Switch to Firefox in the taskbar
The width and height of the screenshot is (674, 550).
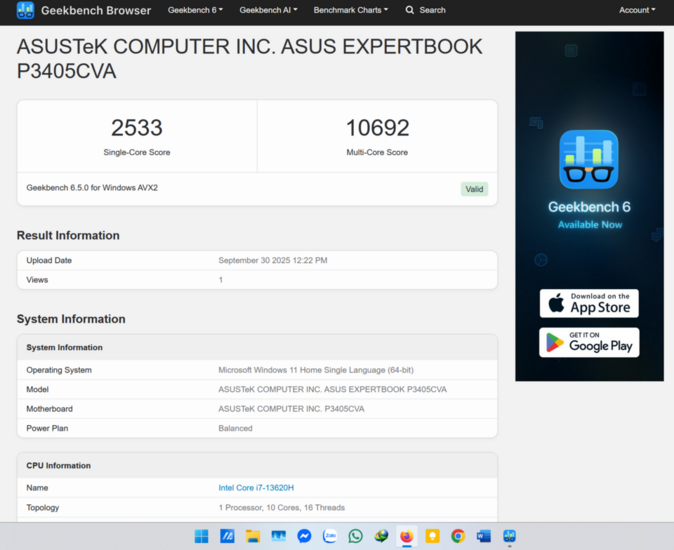pos(407,536)
